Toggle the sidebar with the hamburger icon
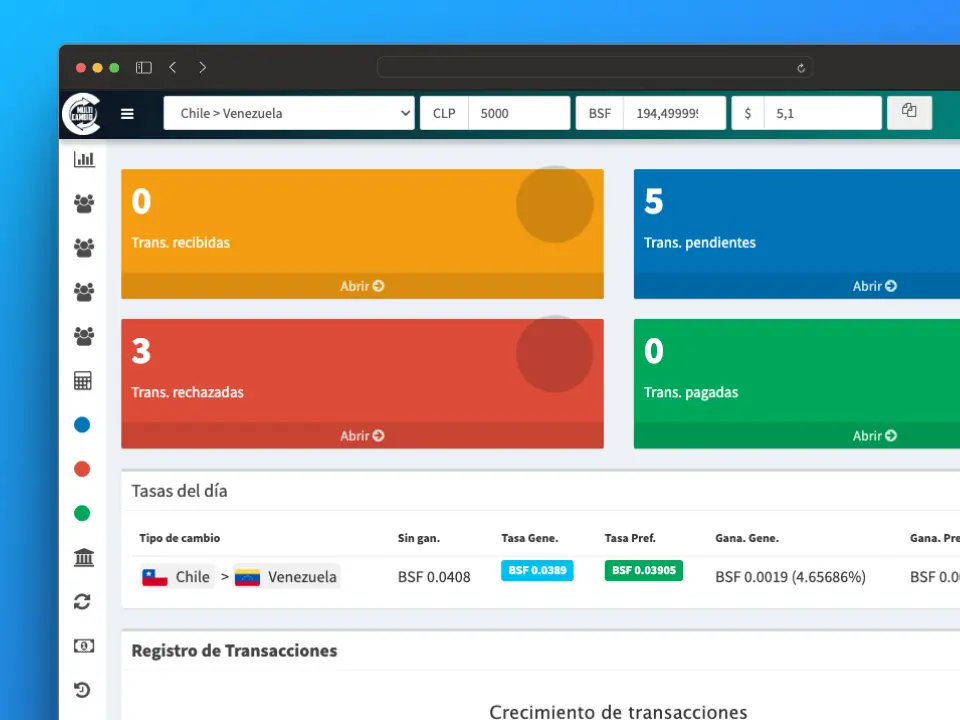The image size is (960, 720). pyautogui.click(x=127, y=113)
